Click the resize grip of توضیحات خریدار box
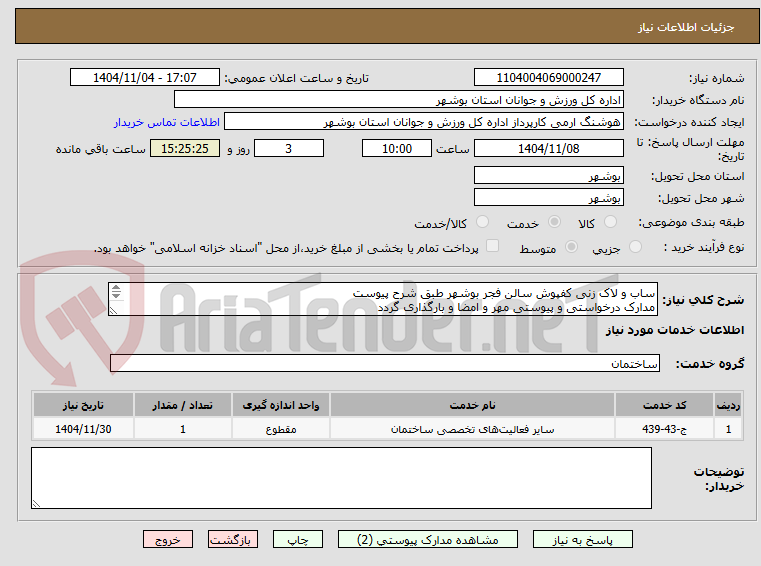 point(36,504)
